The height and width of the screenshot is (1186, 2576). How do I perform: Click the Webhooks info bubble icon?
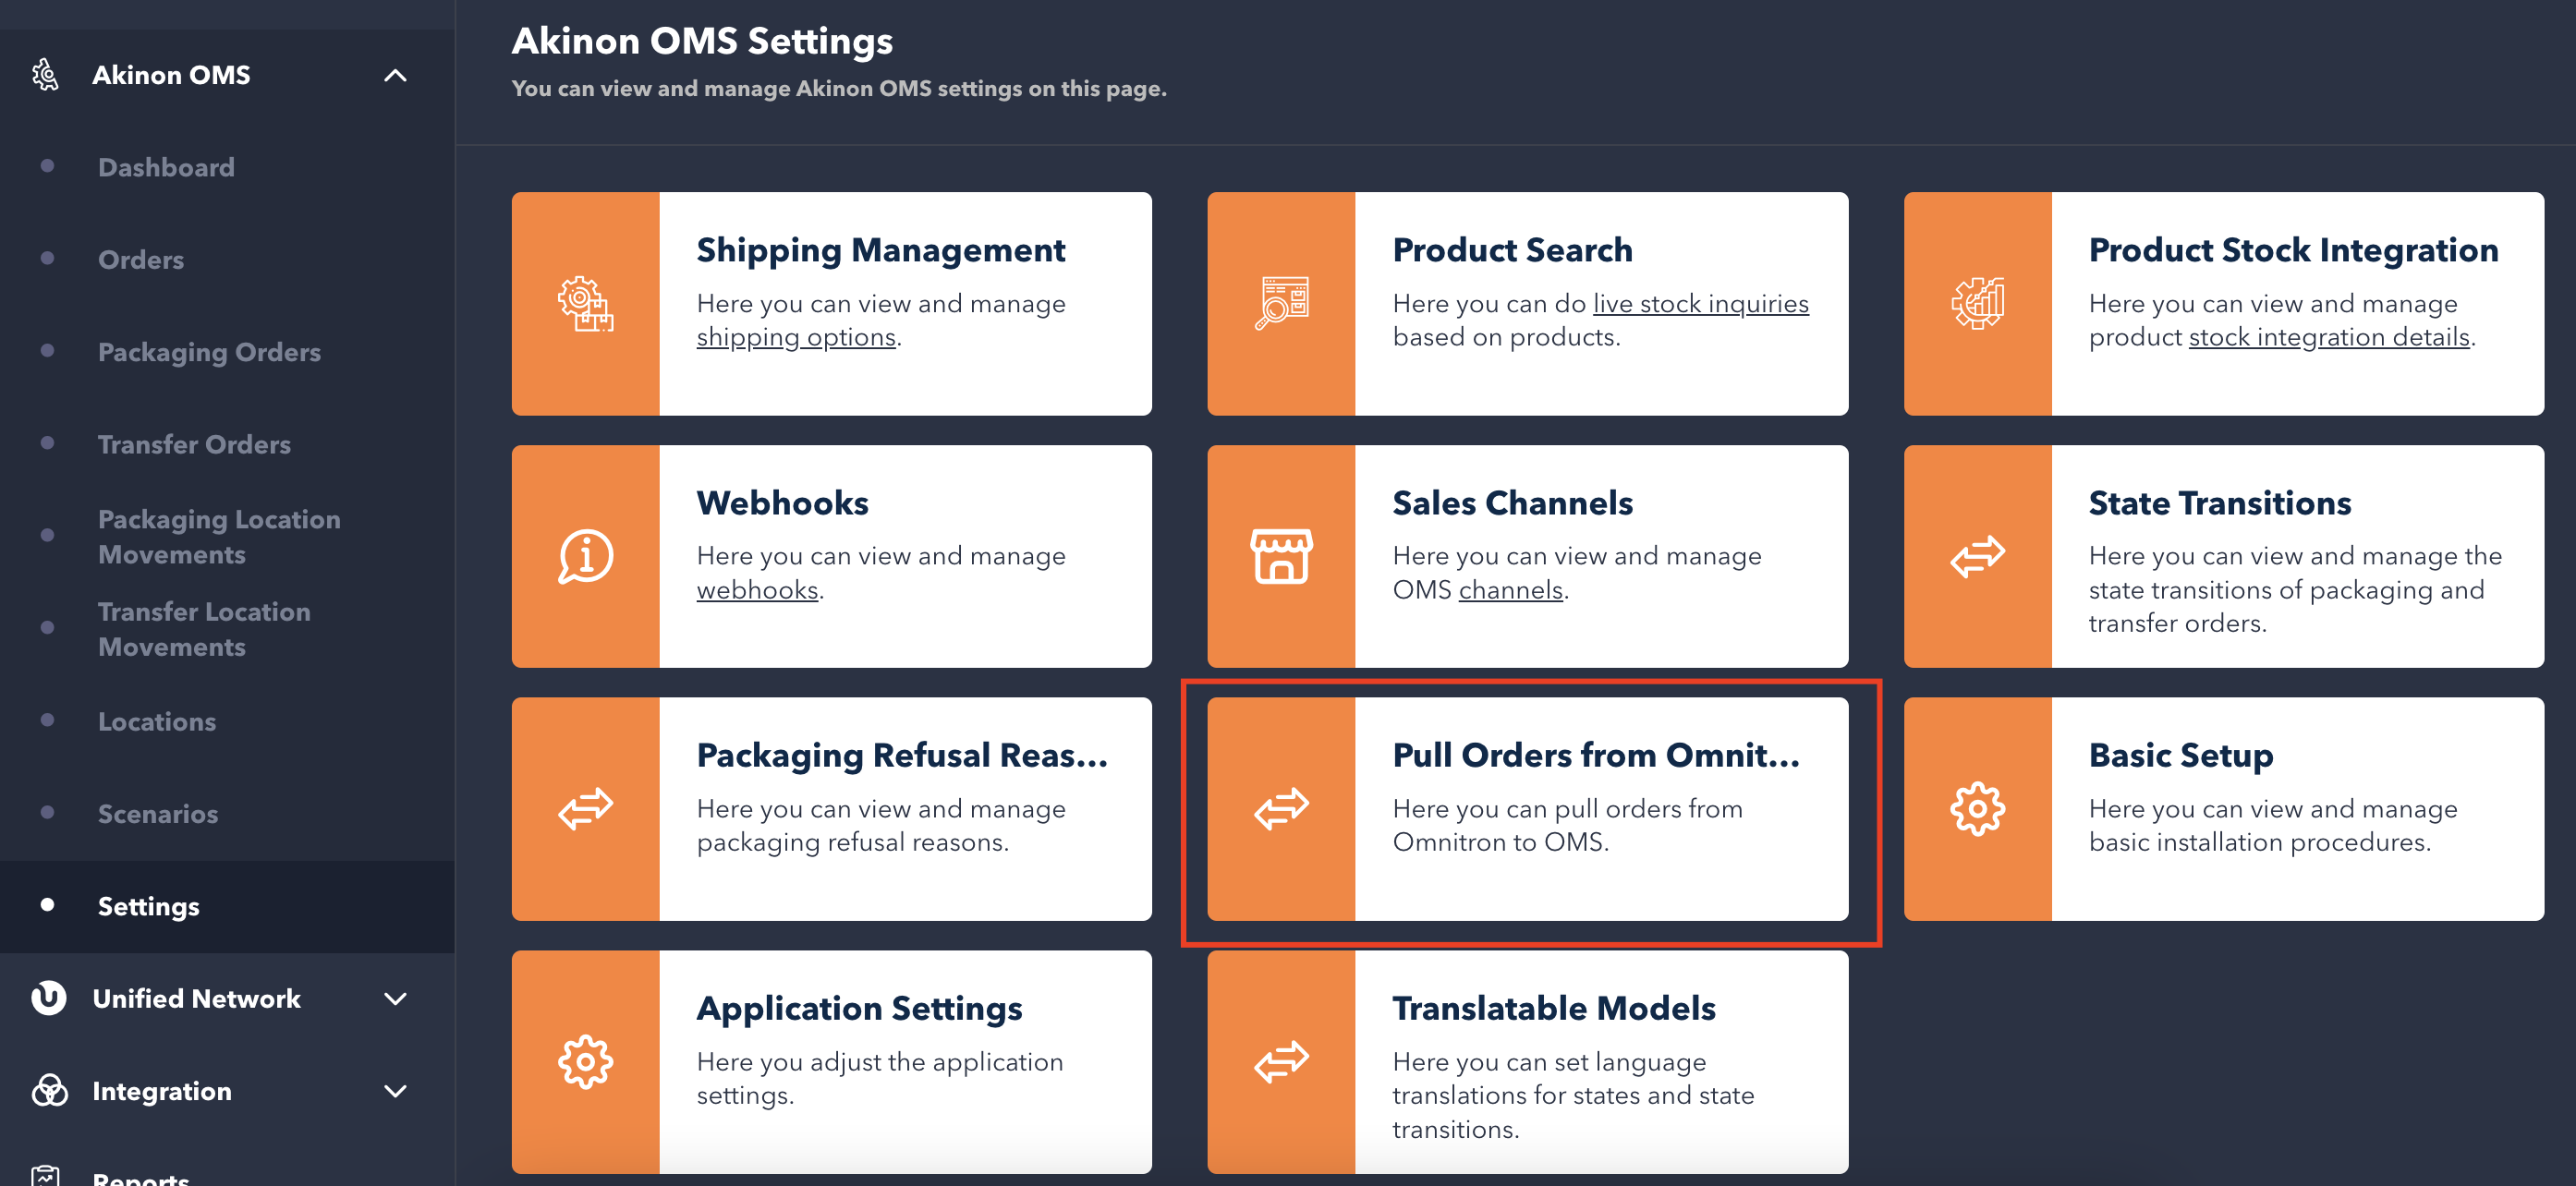pyautogui.click(x=585, y=556)
